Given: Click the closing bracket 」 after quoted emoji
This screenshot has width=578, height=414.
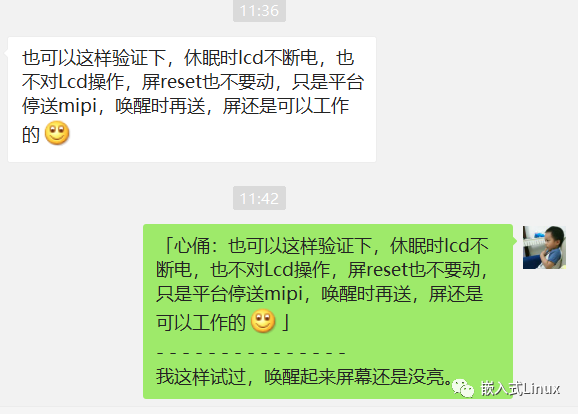Looking at the screenshot, I should (x=285, y=321).
